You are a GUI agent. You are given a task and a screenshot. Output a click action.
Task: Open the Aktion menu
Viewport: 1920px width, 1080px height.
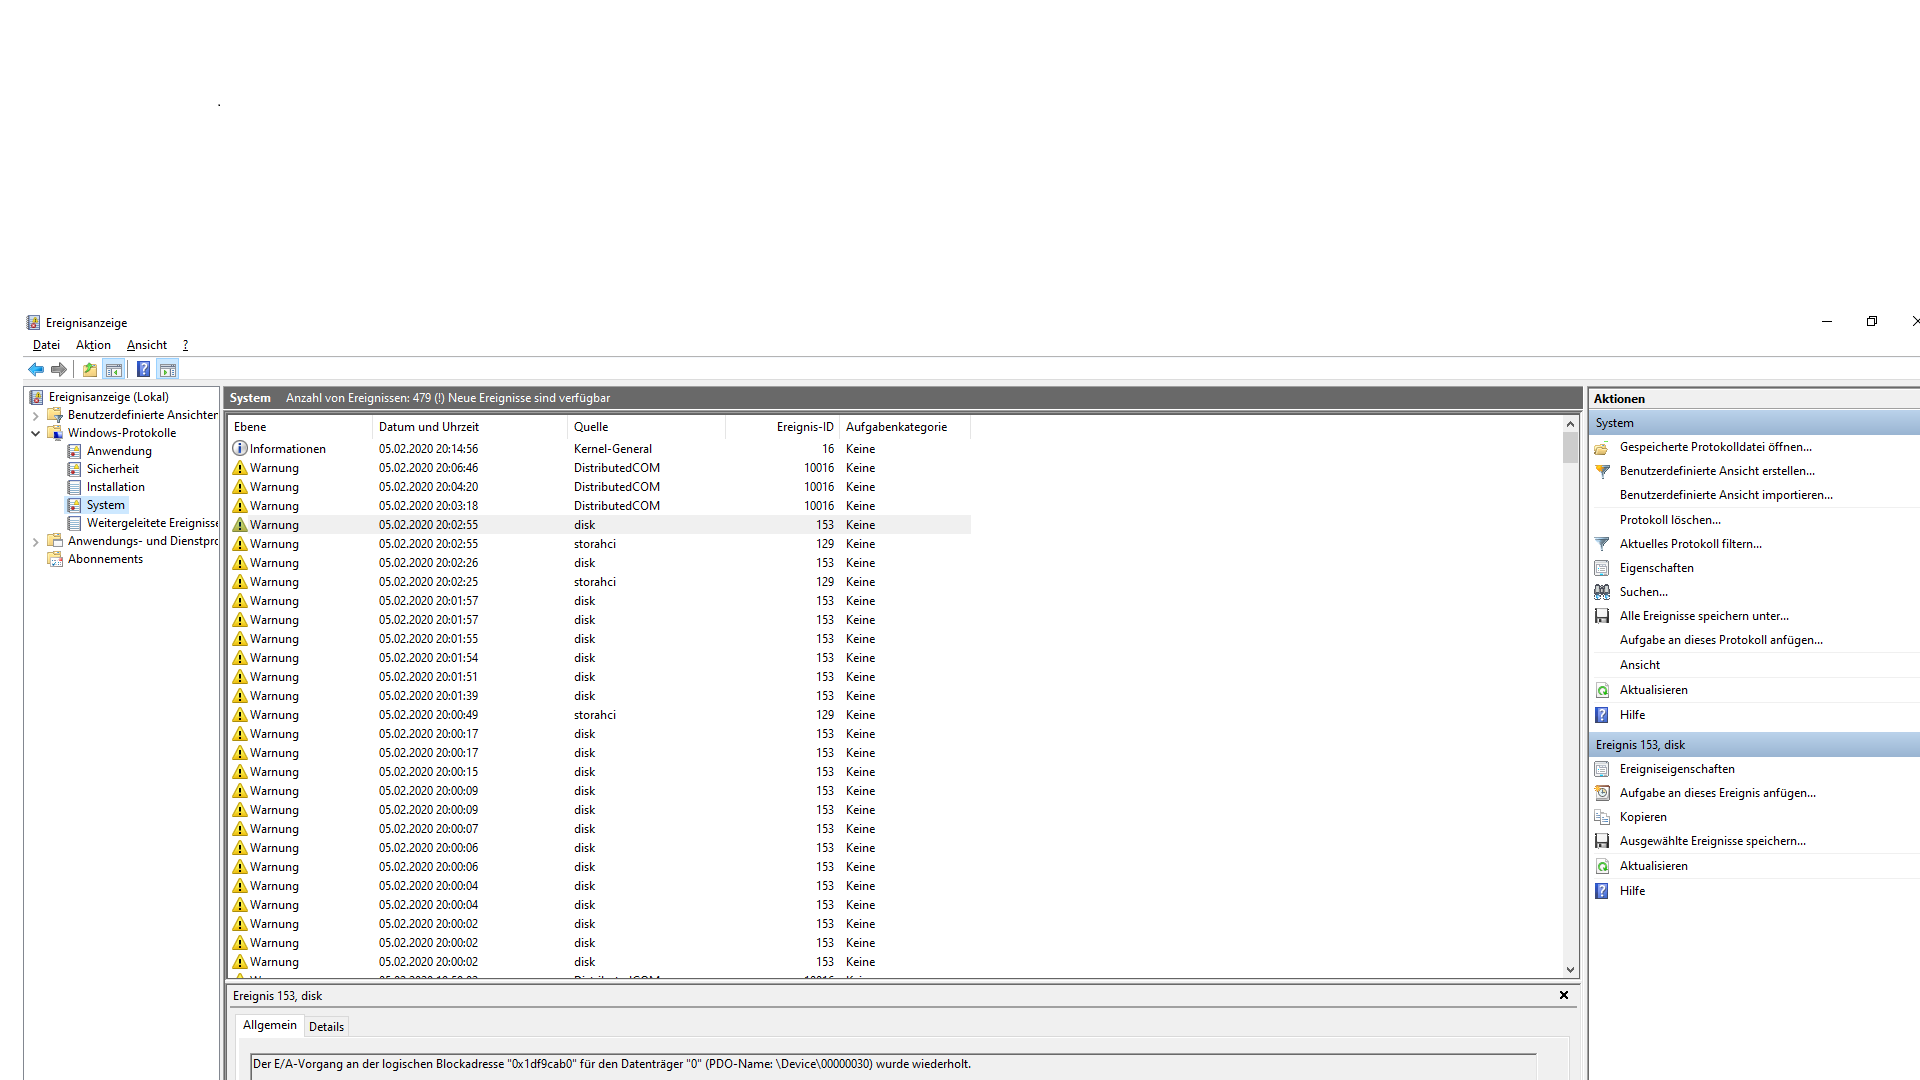pyautogui.click(x=93, y=345)
